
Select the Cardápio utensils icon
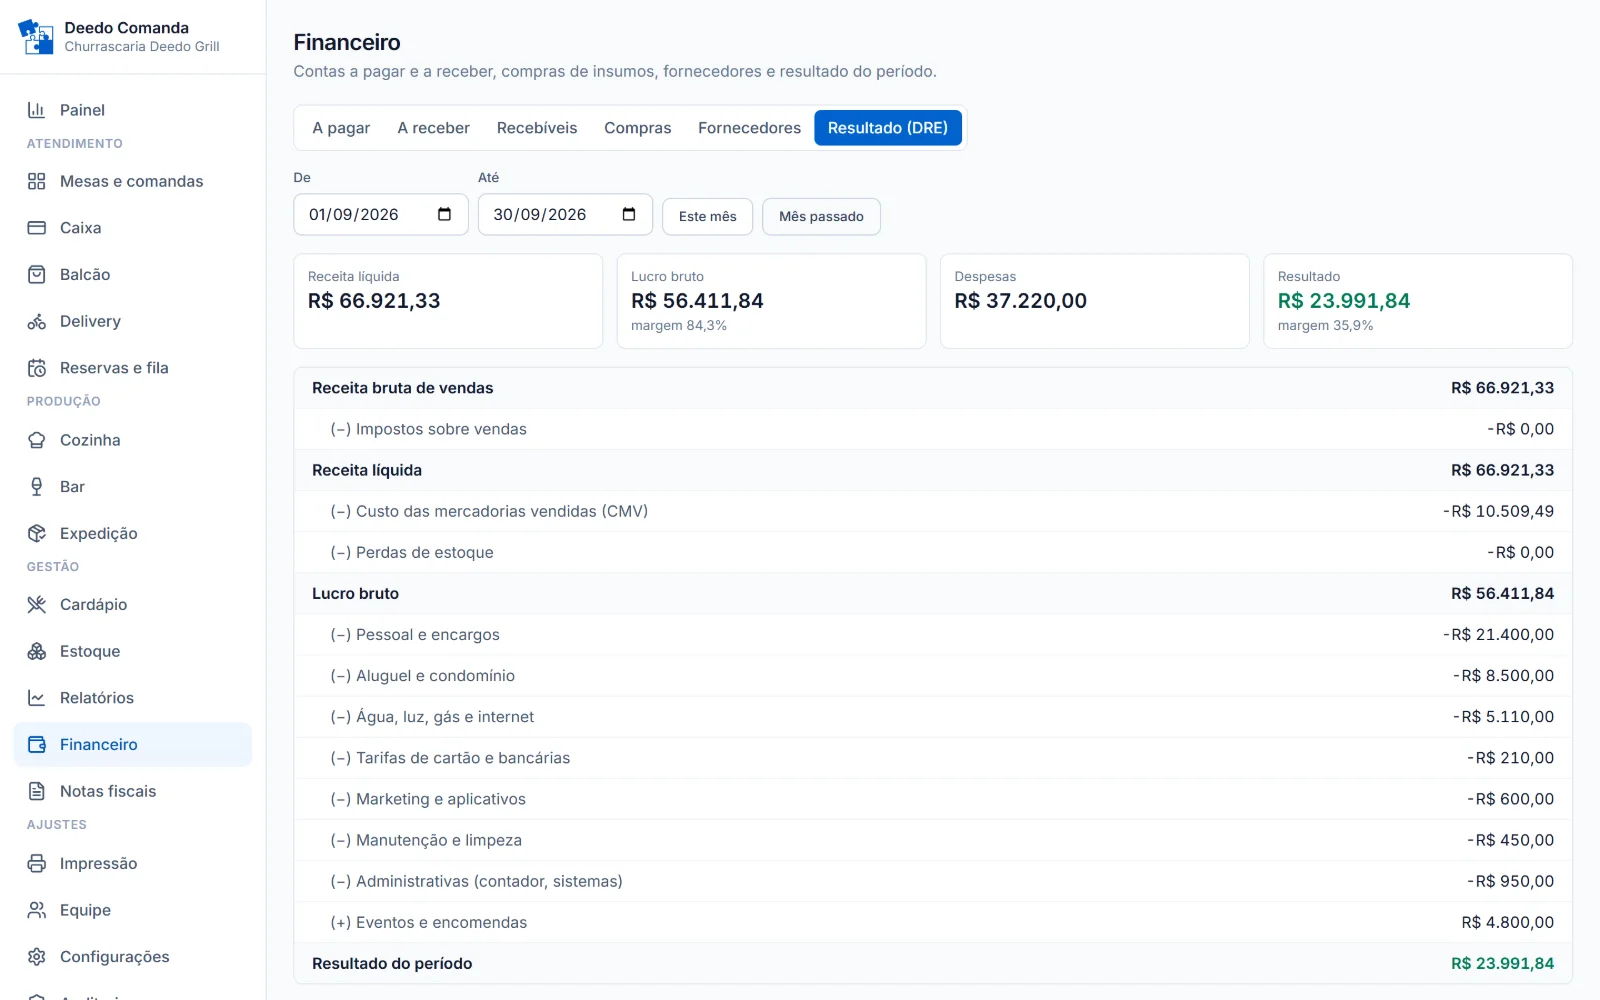click(37, 604)
